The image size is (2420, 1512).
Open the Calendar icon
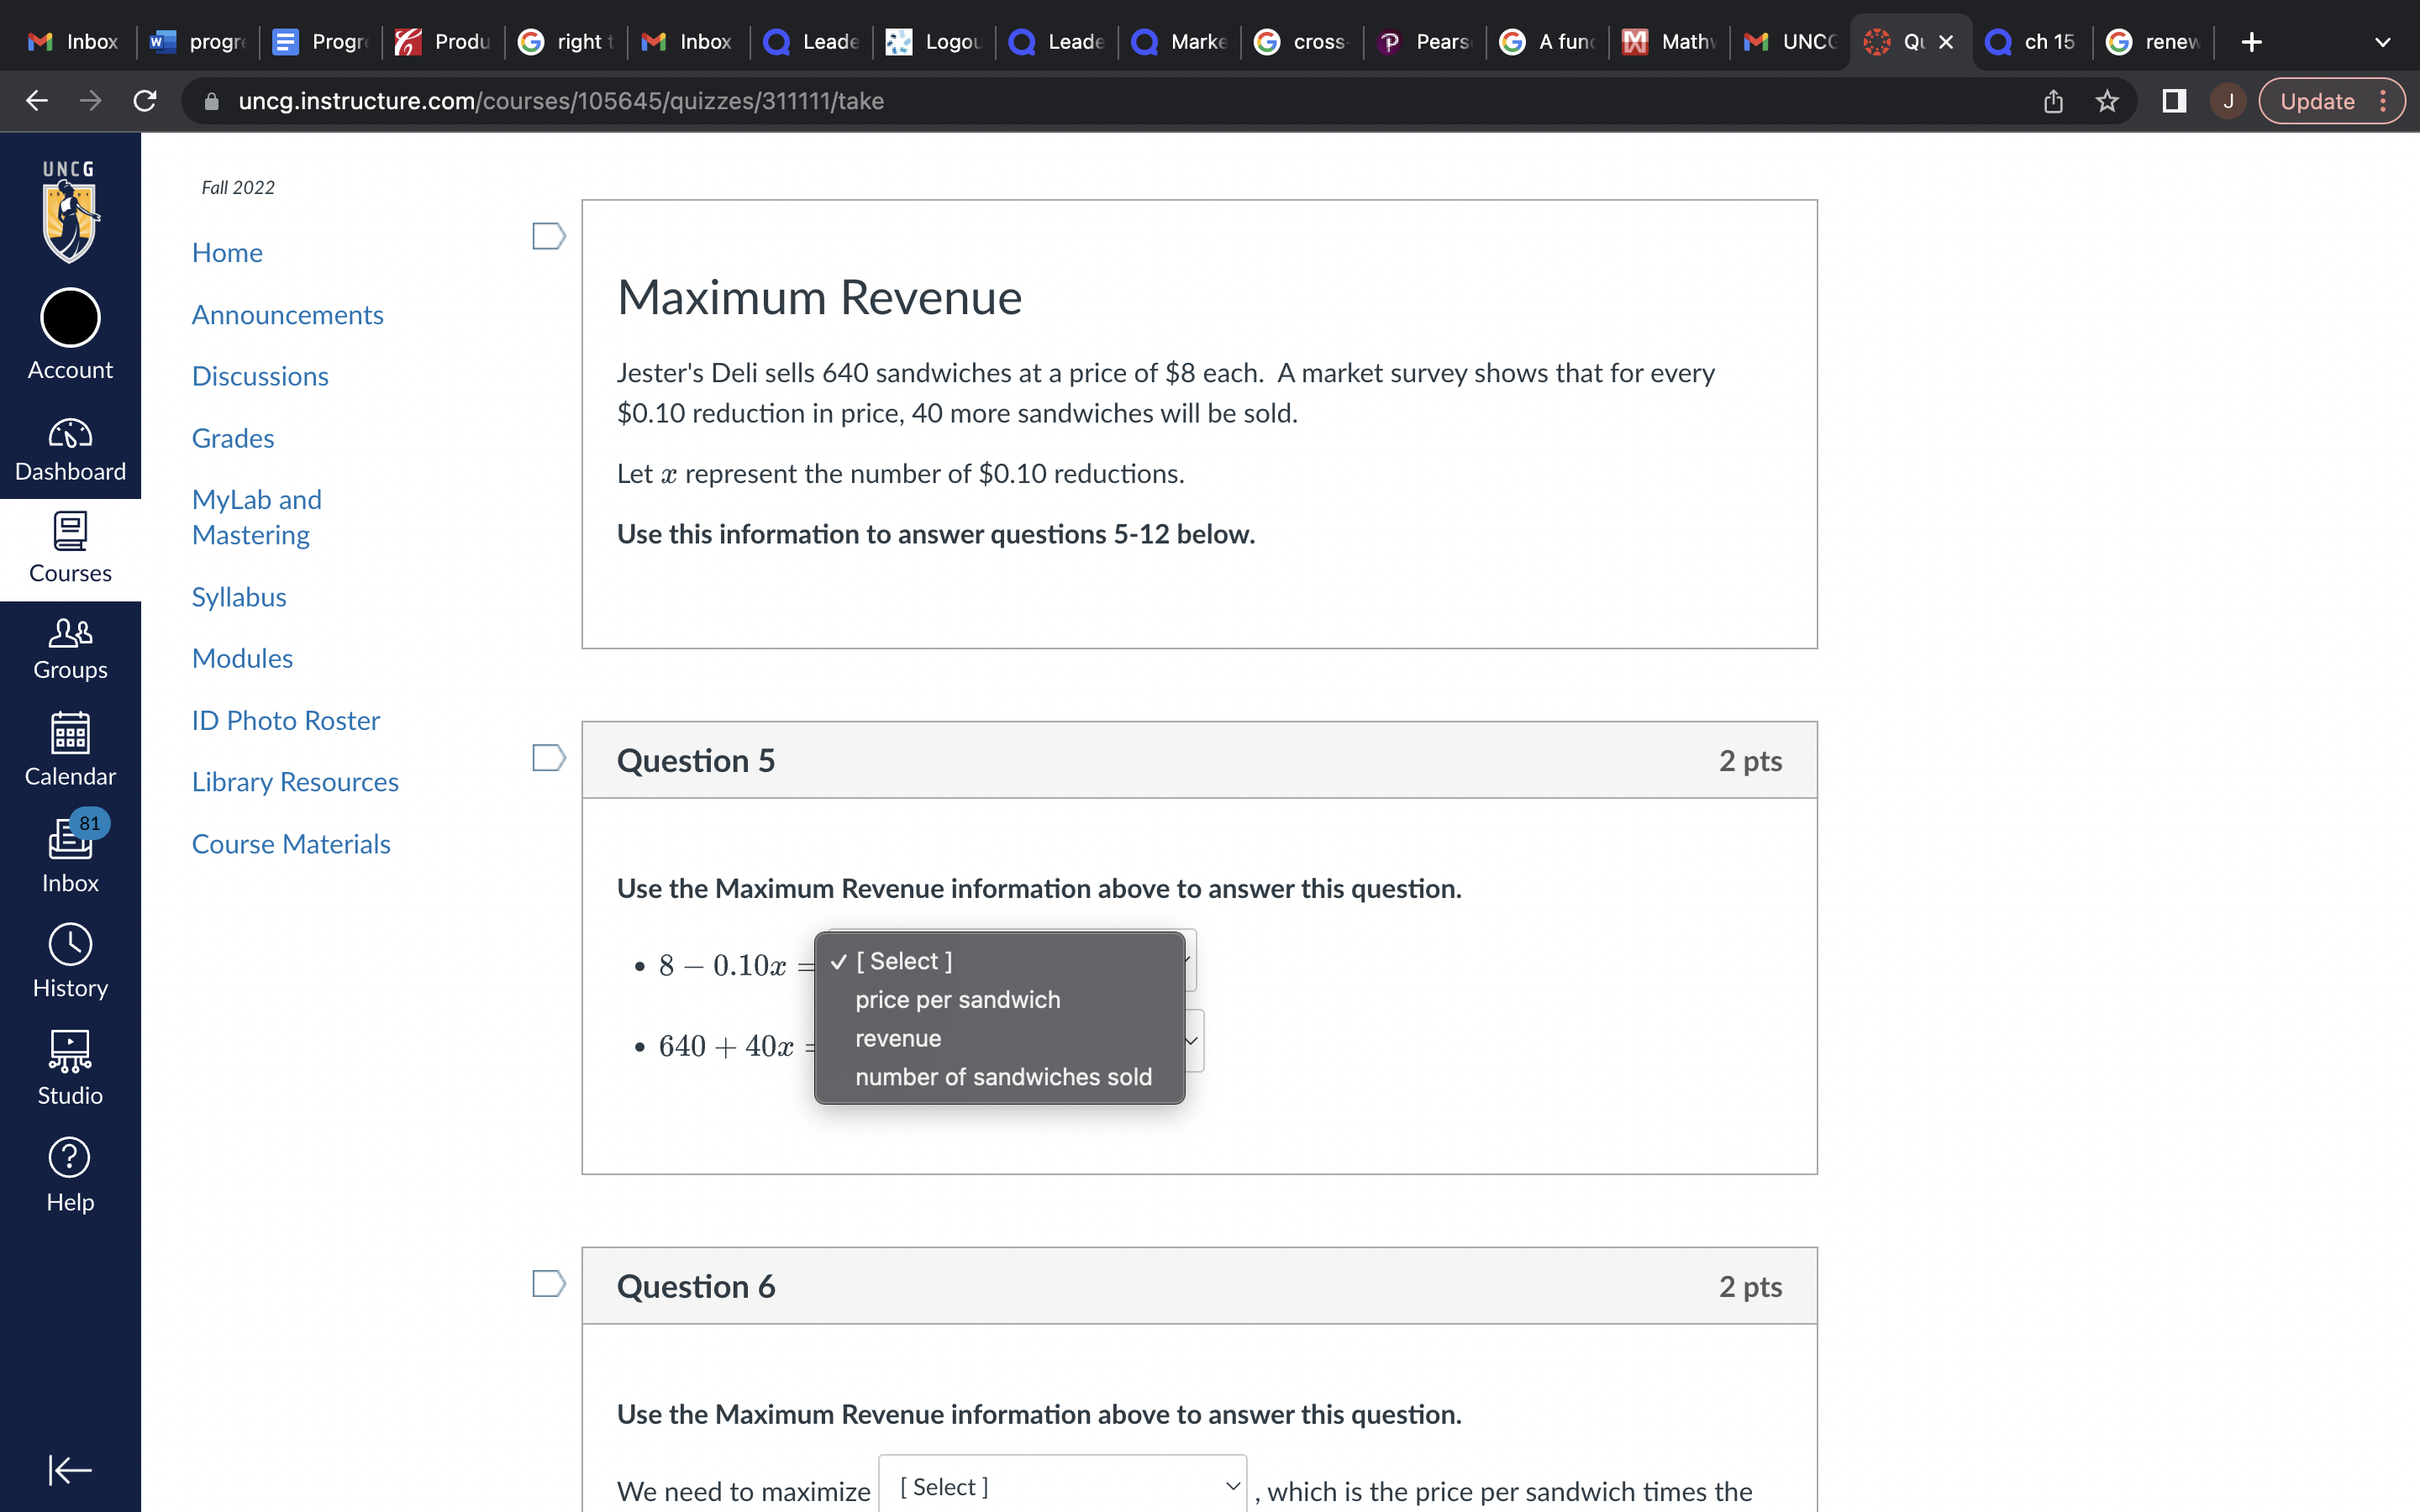(69, 748)
